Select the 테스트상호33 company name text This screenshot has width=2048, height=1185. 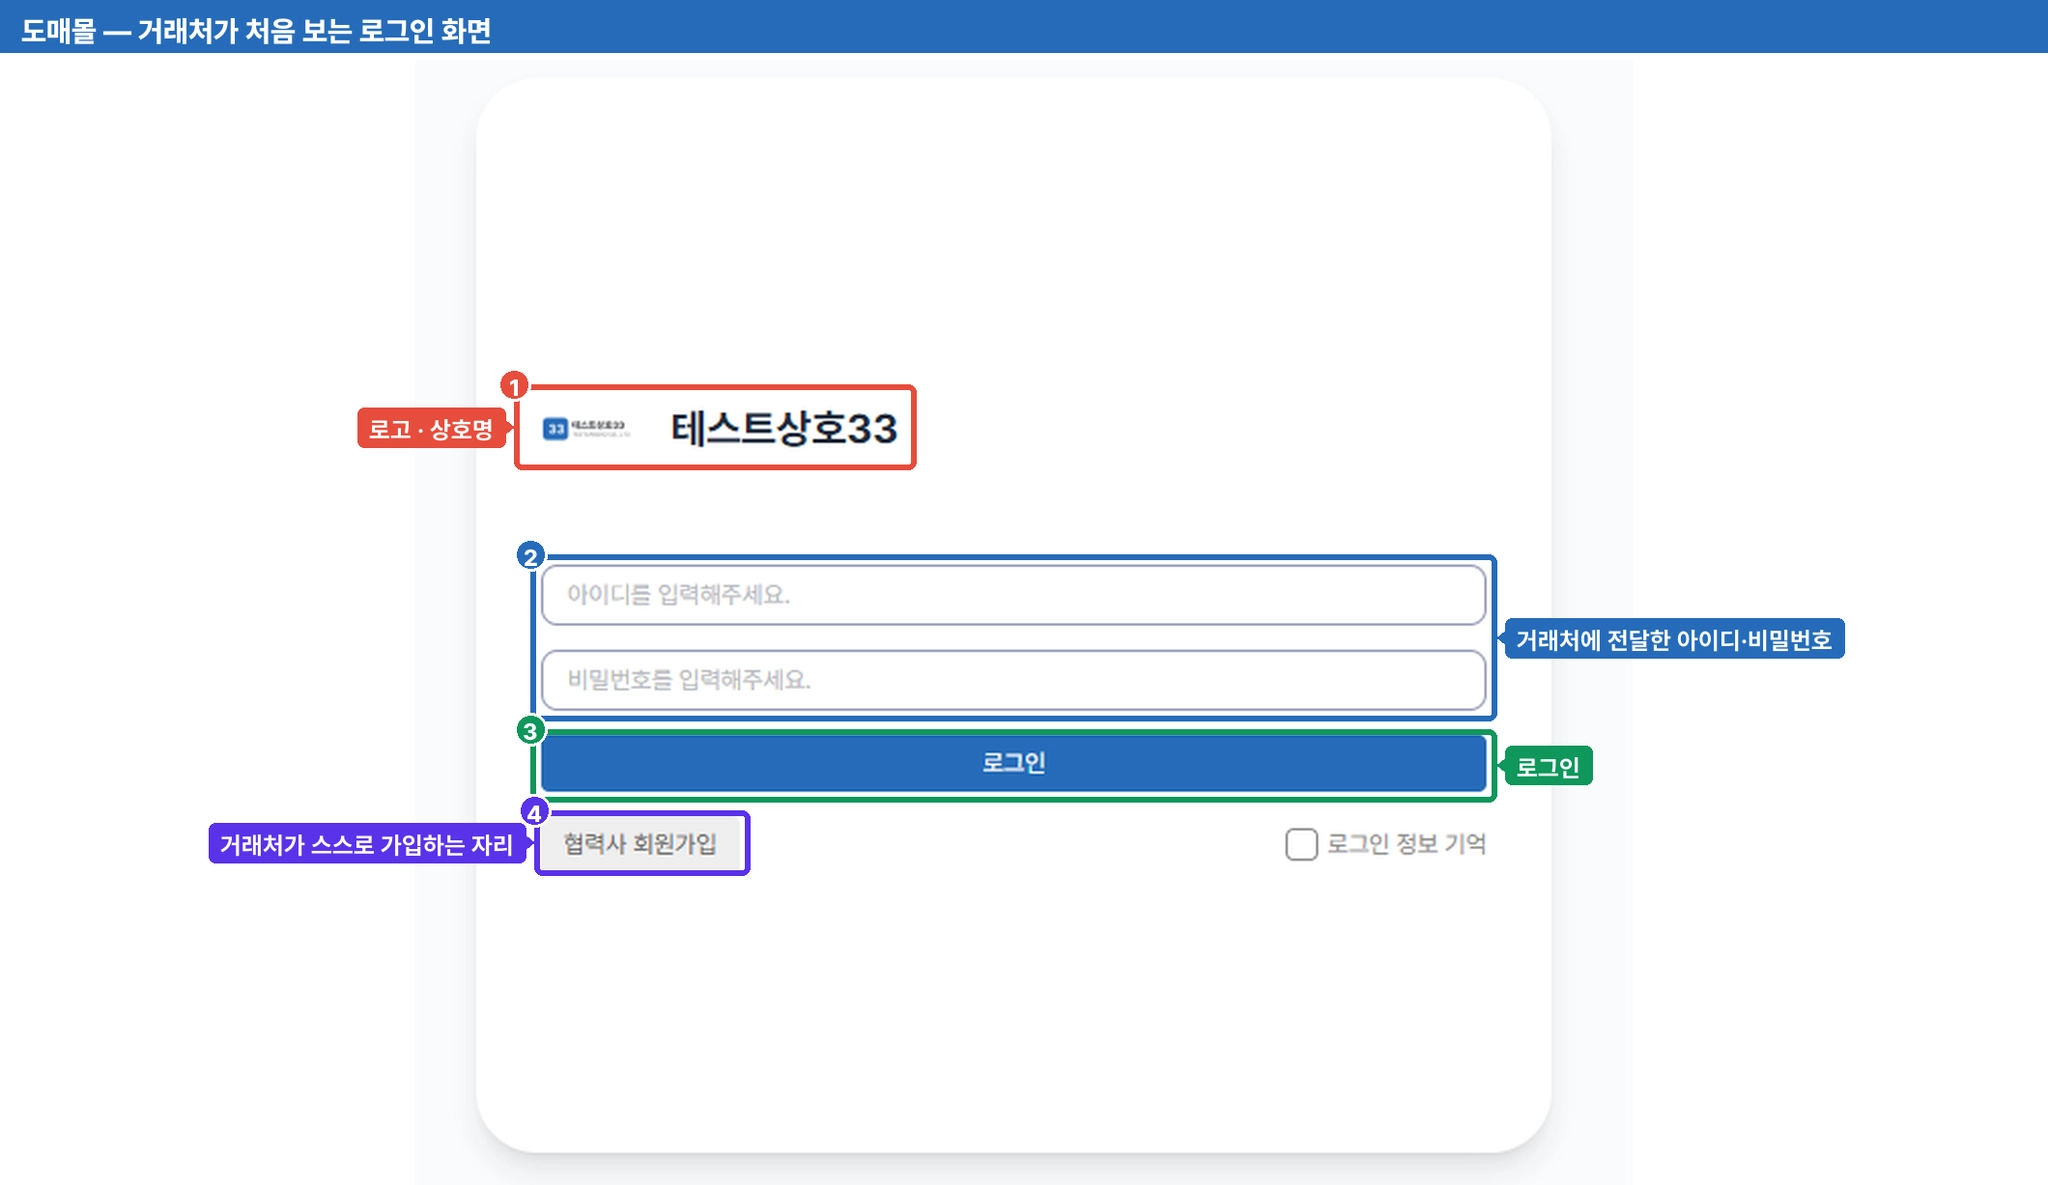tap(784, 428)
